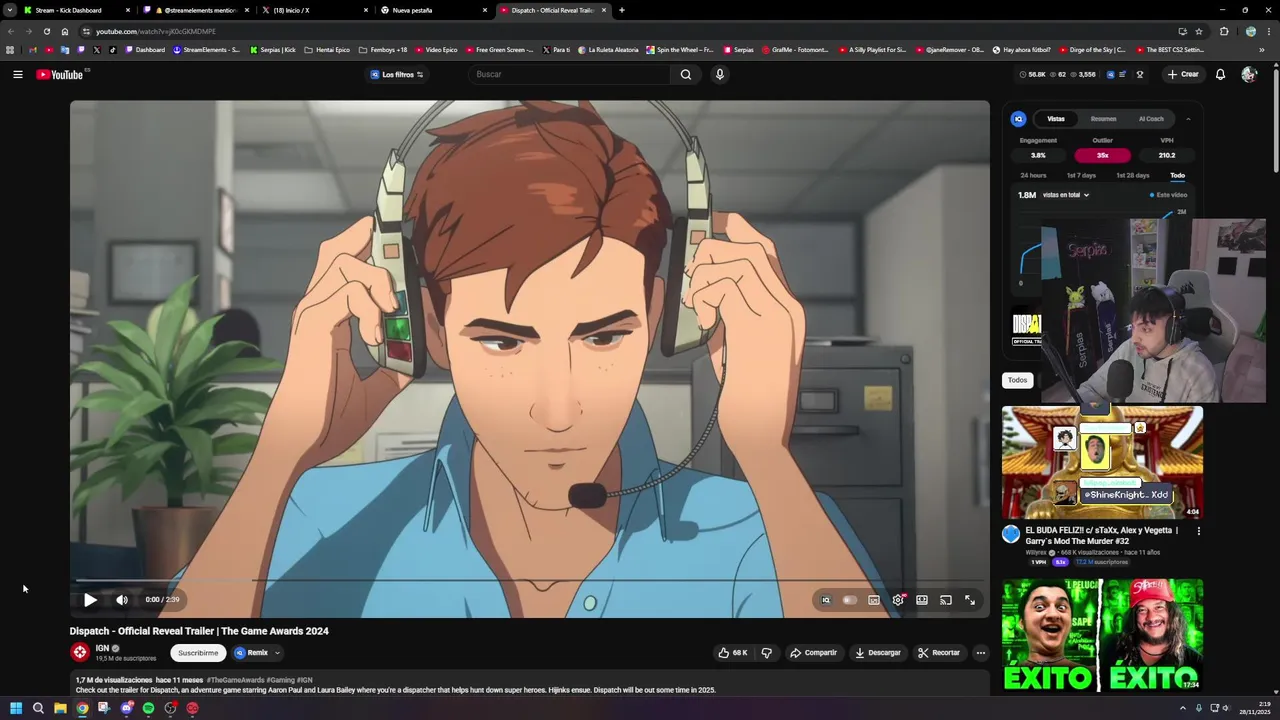The width and height of the screenshot is (1280, 720).
Task: Open the Hentai Epico bookmarks folder
Action: (x=327, y=50)
